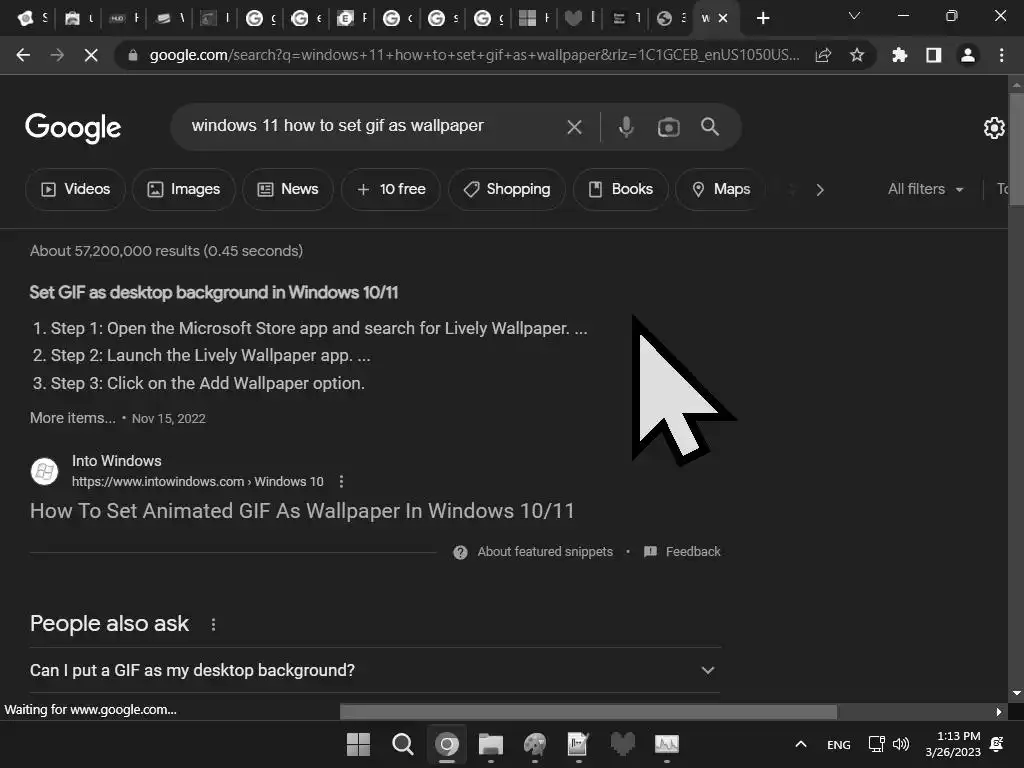The width and height of the screenshot is (1024, 768).
Task: Click the horizontal scrollbar at page bottom
Action: tap(588, 711)
